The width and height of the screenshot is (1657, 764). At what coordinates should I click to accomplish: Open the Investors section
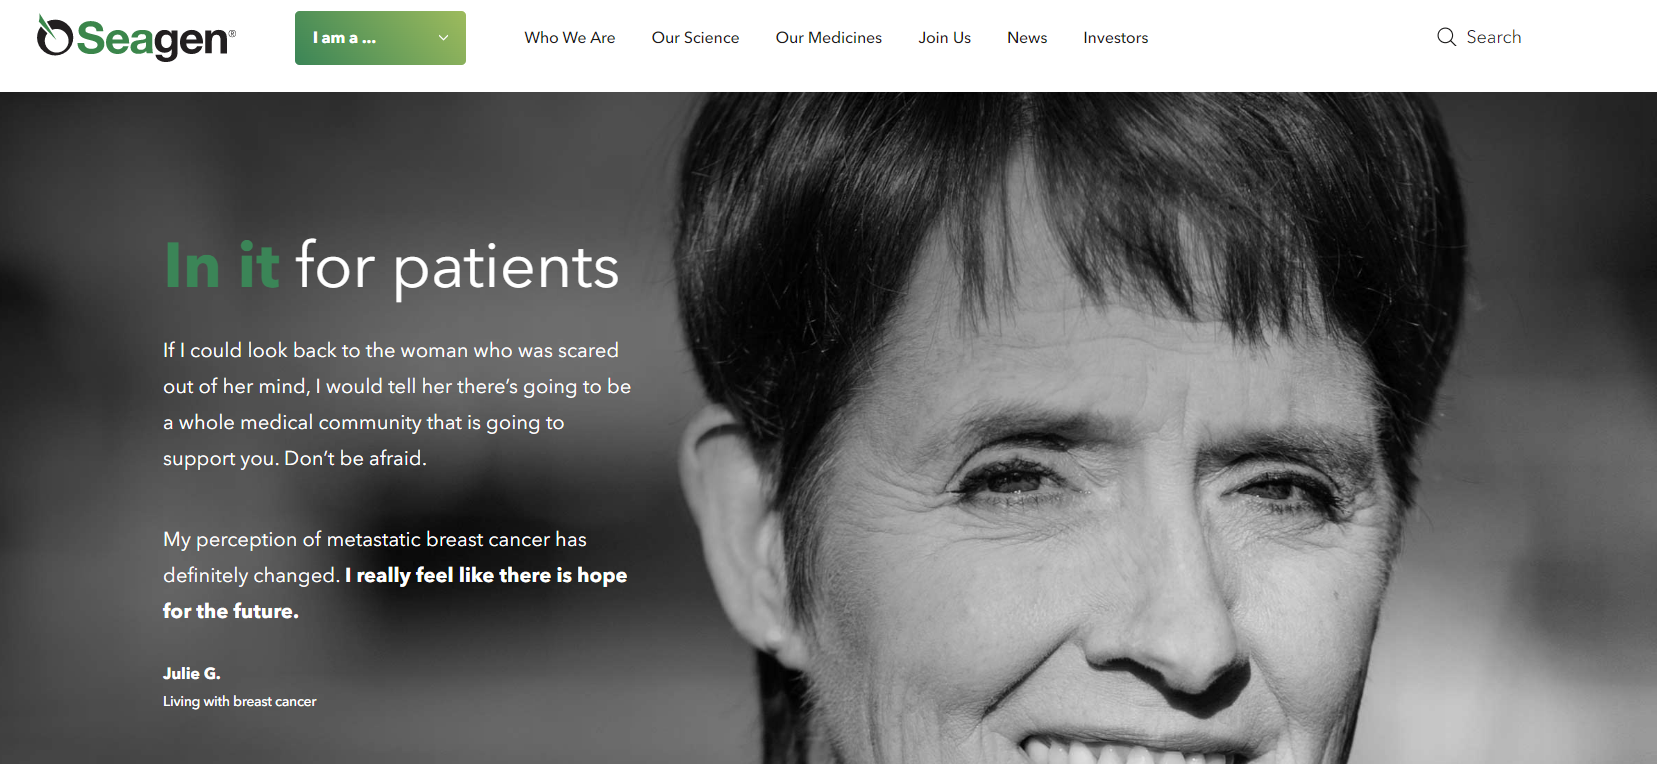coord(1115,38)
